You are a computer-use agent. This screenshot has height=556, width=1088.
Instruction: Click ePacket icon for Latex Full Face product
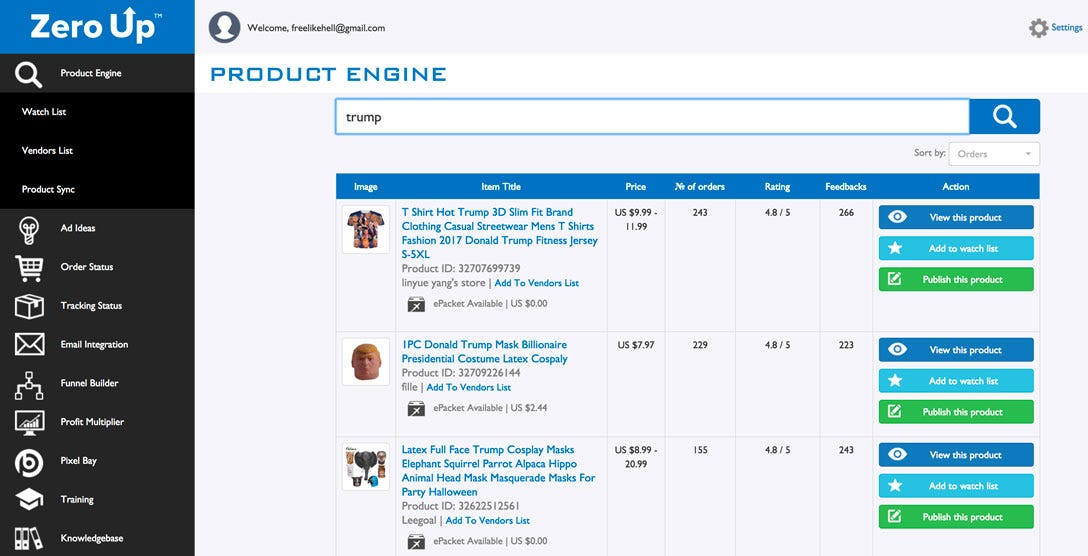(x=416, y=541)
